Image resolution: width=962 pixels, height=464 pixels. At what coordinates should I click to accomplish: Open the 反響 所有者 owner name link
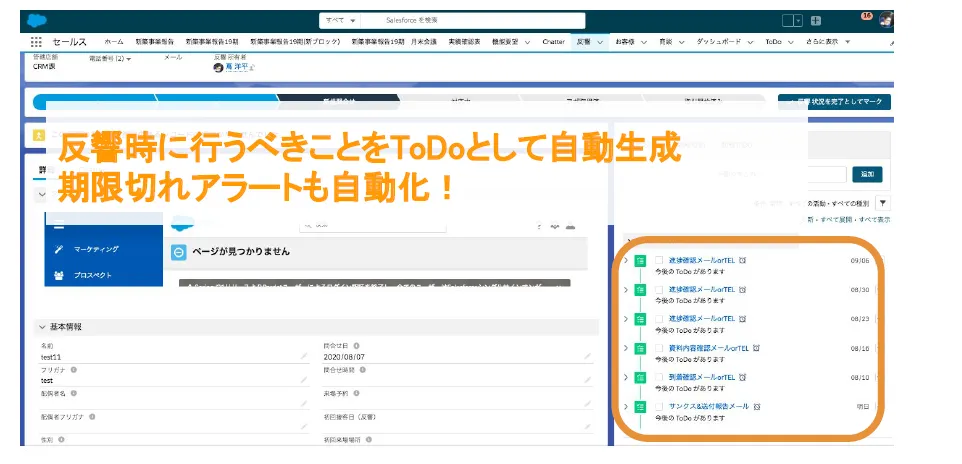[x=235, y=67]
